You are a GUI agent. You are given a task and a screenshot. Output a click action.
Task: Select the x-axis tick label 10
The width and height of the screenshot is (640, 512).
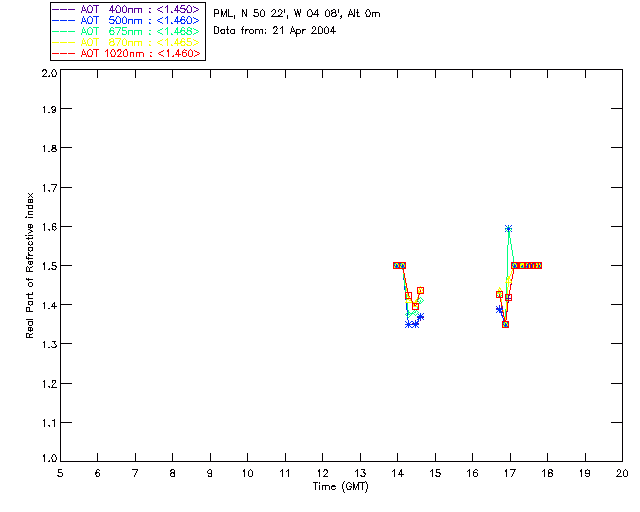[x=248, y=474]
